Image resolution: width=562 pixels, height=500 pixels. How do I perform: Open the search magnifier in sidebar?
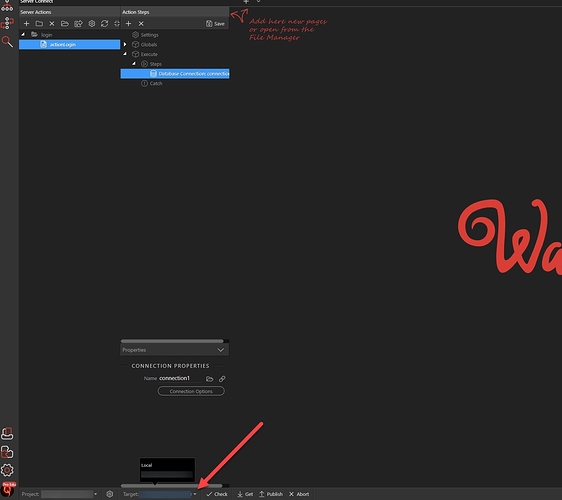point(7,42)
